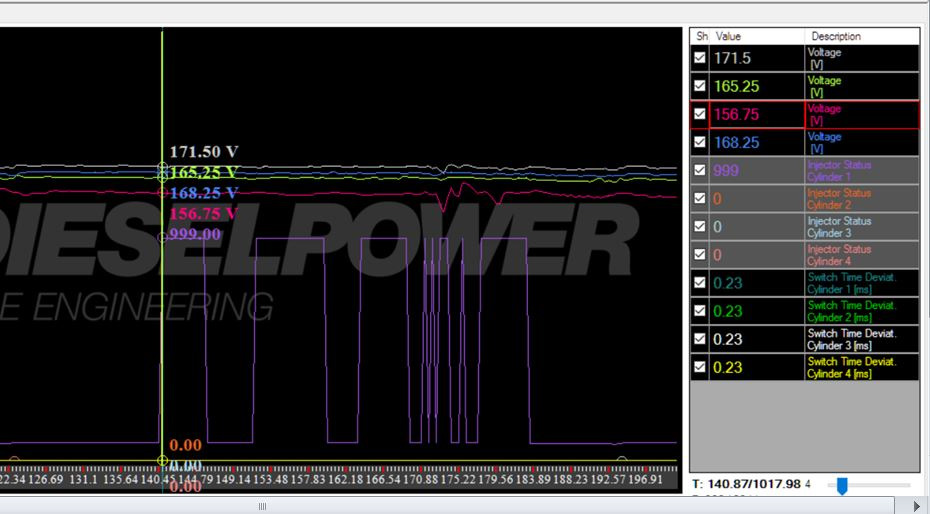This screenshot has height=514, width=930.
Task: Toggle the 156.75 Voltage channel checkbox
Action: (x=700, y=114)
